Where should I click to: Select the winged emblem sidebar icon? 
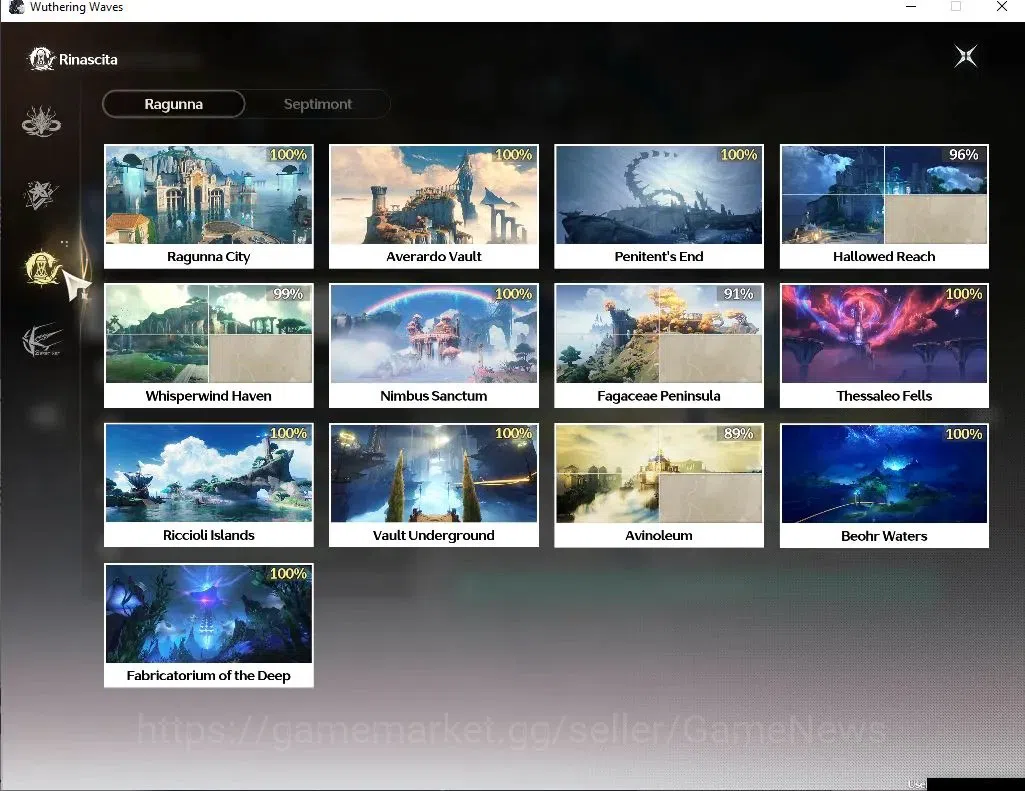tap(42, 340)
